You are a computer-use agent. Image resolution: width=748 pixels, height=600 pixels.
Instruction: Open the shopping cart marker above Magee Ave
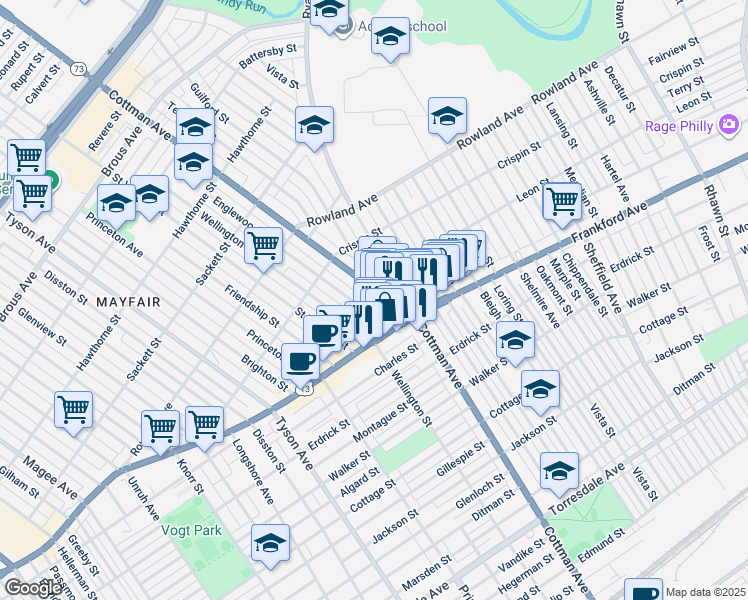73,413
